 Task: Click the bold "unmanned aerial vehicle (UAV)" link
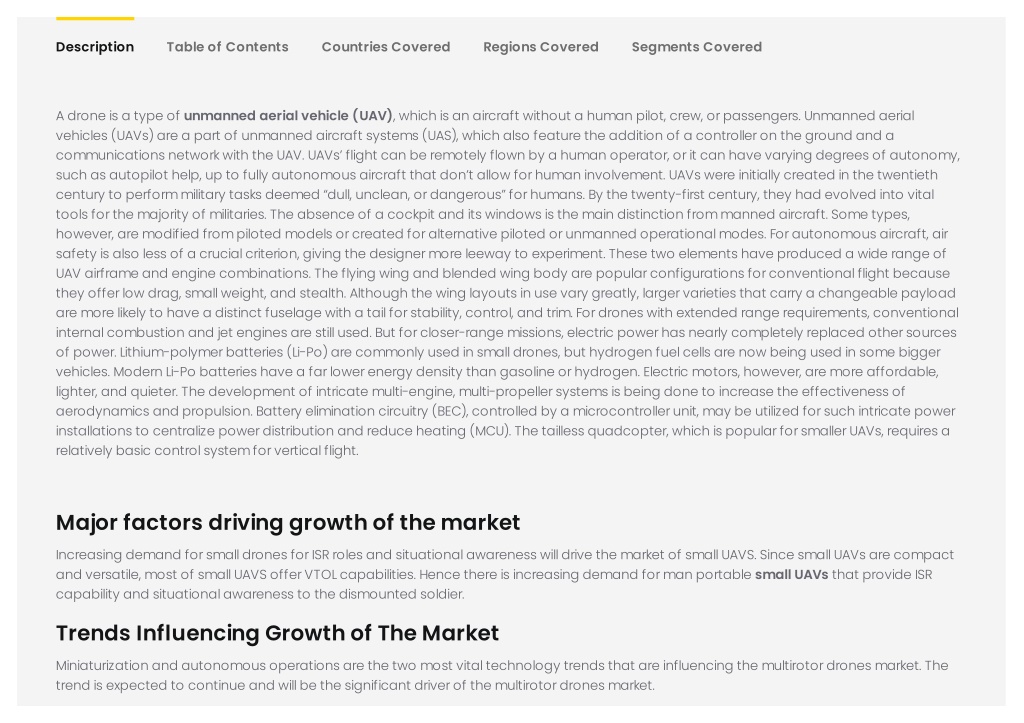288,116
